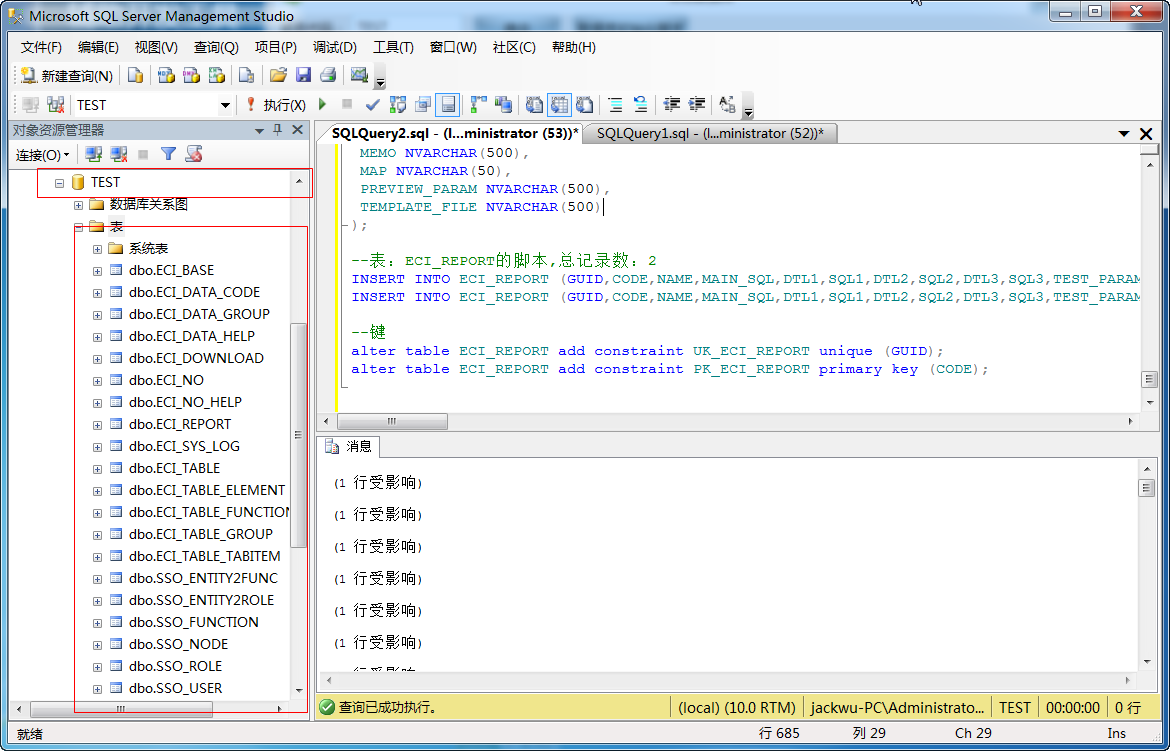Expand the 数据库关系图 folder
1170x751 pixels.
78,205
